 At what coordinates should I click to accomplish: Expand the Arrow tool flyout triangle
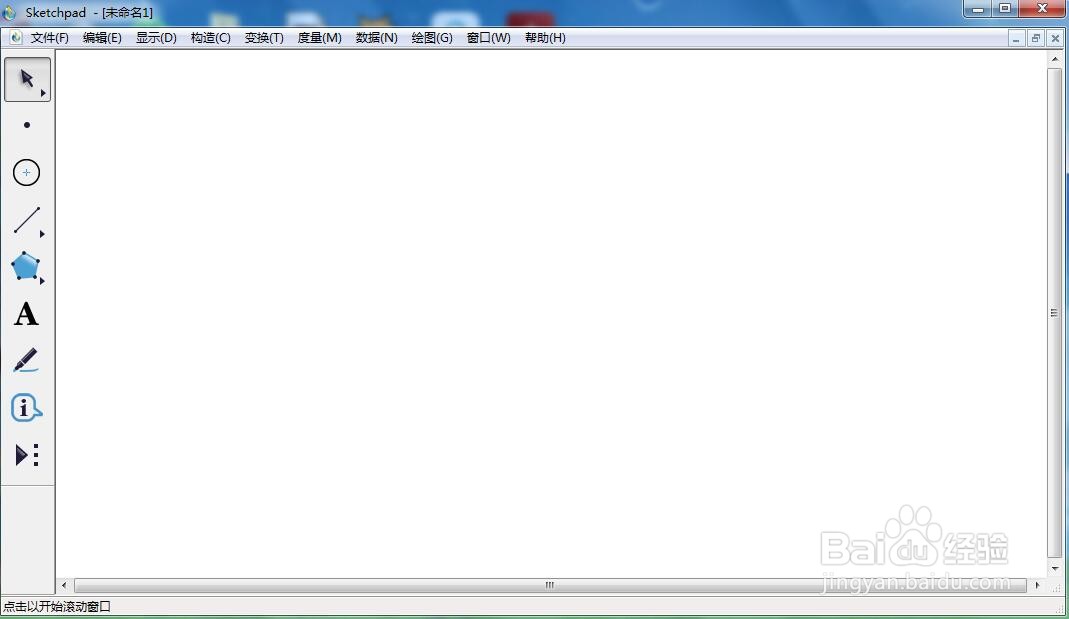[43, 93]
